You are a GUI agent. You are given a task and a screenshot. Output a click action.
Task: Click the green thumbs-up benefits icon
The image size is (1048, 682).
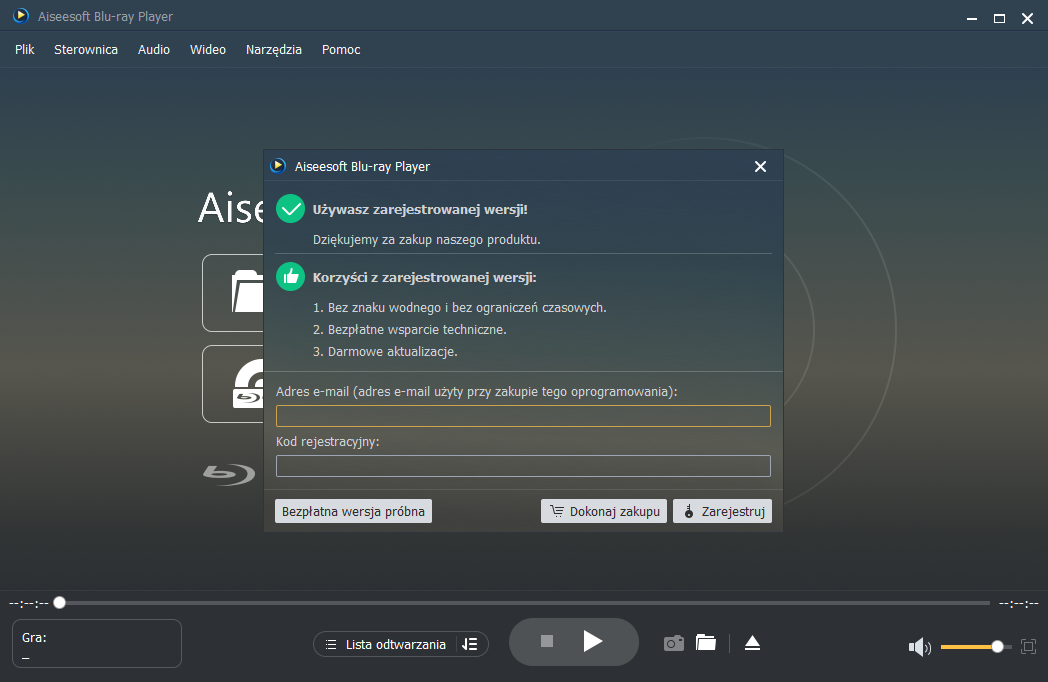(x=291, y=277)
